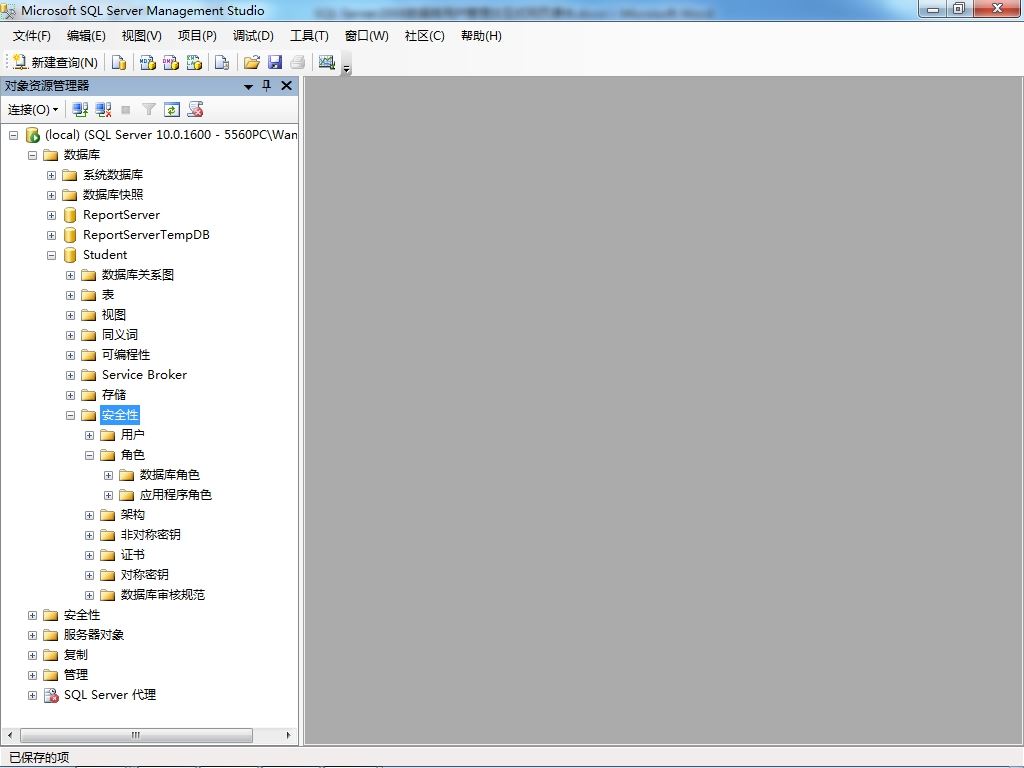Click SQL Server Compact query icon
This screenshot has width=1024, height=768.
[x=222, y=62]
